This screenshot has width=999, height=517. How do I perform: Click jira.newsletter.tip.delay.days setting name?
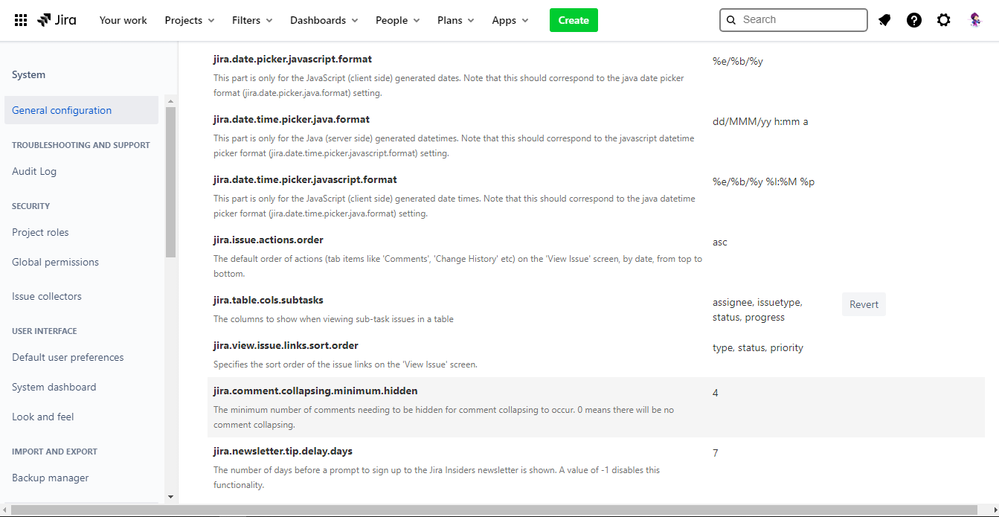tap(283, 451)
